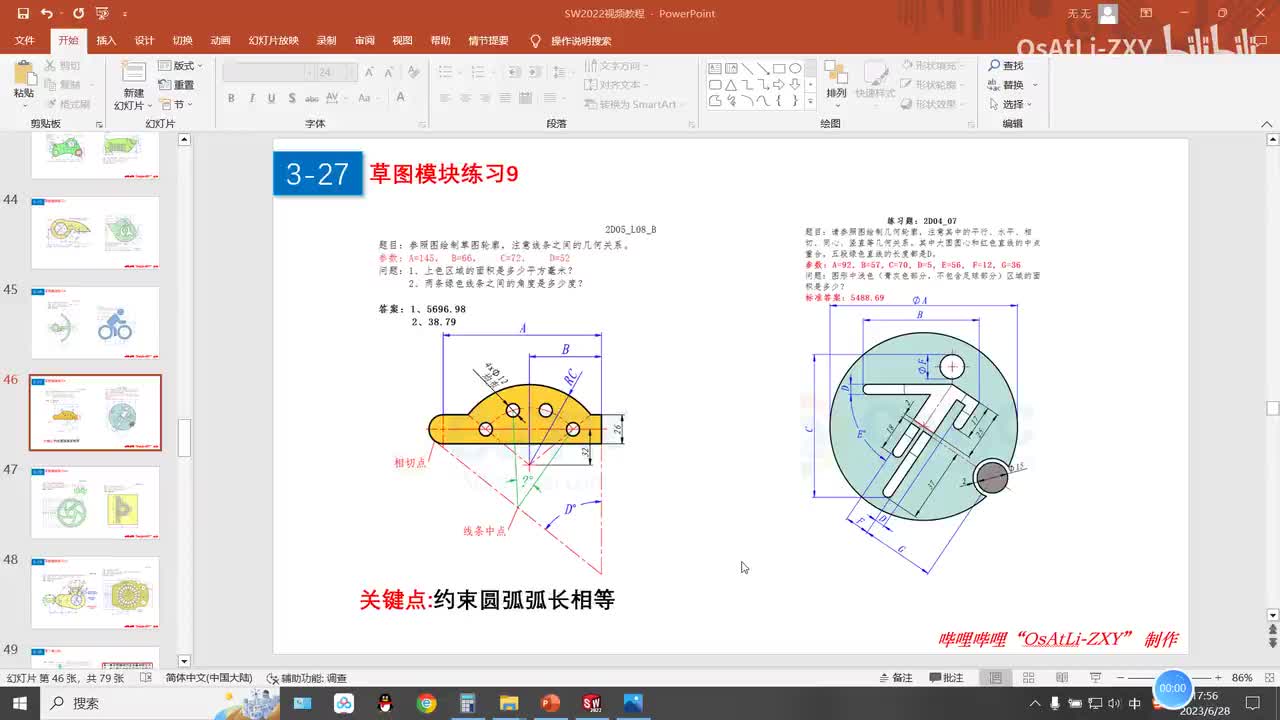
Task: Select slide 47 thumbnail
Action: click(x=95, y=502)
